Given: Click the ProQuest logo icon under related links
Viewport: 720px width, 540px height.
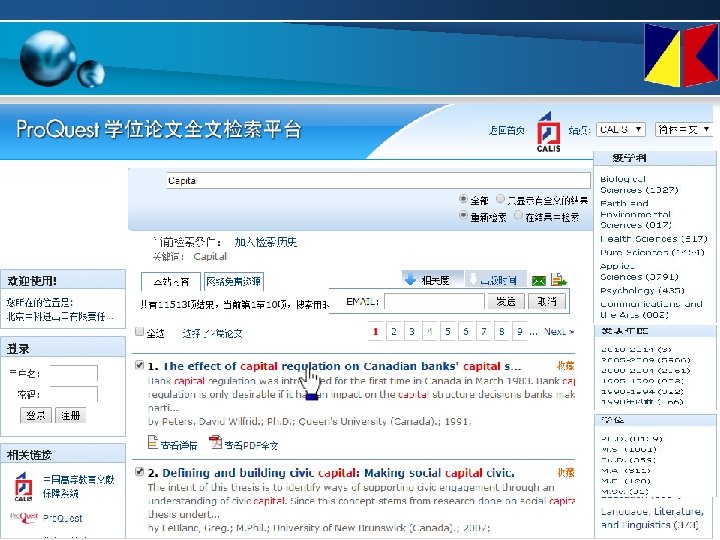Looking at the screenshot, I should coord(24,518).
